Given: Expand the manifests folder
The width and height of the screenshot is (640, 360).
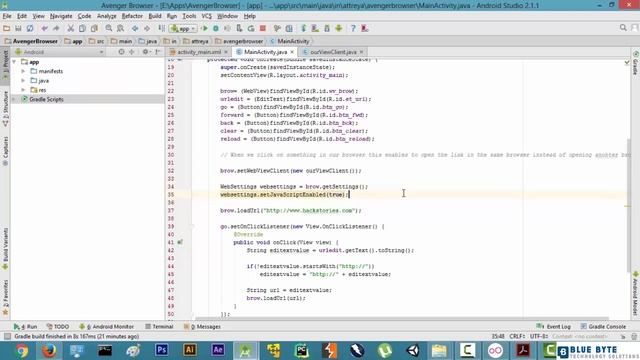Looking at the screenshot, I should point(23,71).
